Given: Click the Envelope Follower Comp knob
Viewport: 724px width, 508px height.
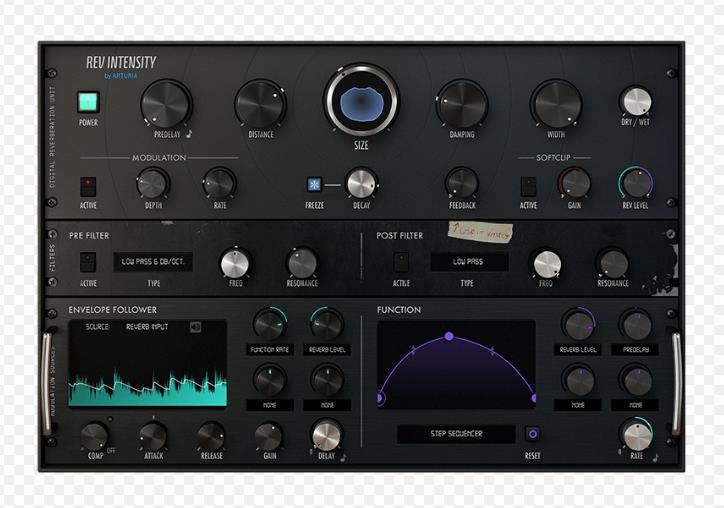Looking at the screenshot, I should coord(95,437).
